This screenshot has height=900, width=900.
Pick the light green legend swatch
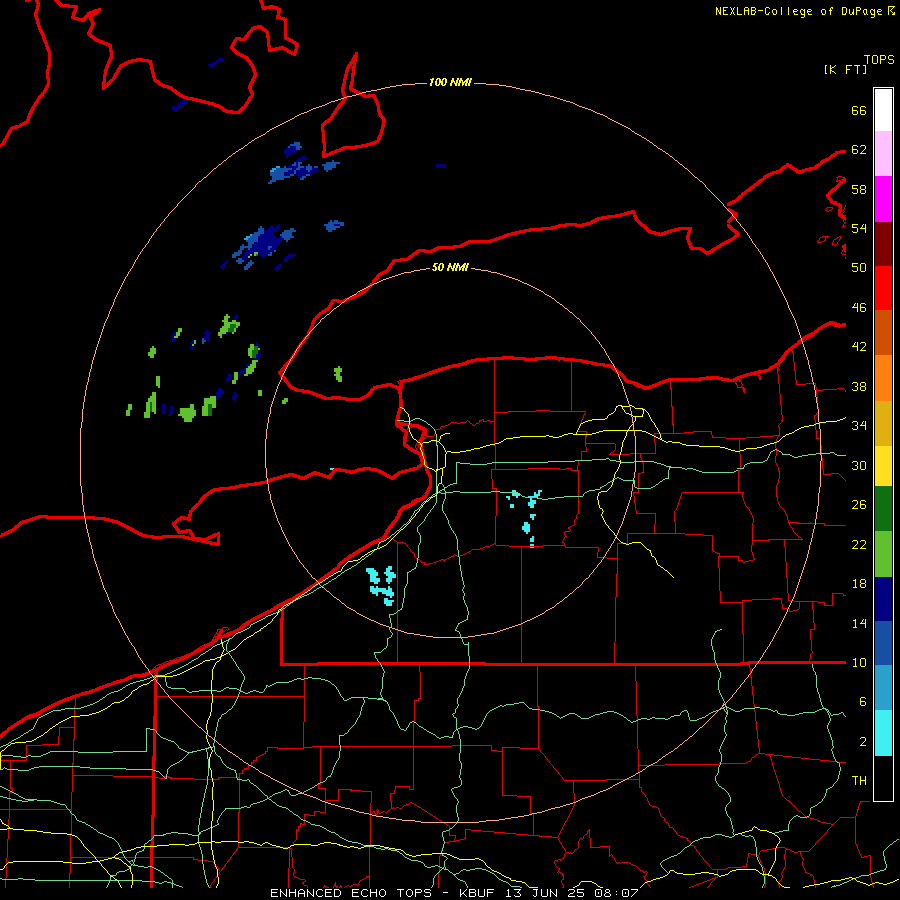click(883, 554)
